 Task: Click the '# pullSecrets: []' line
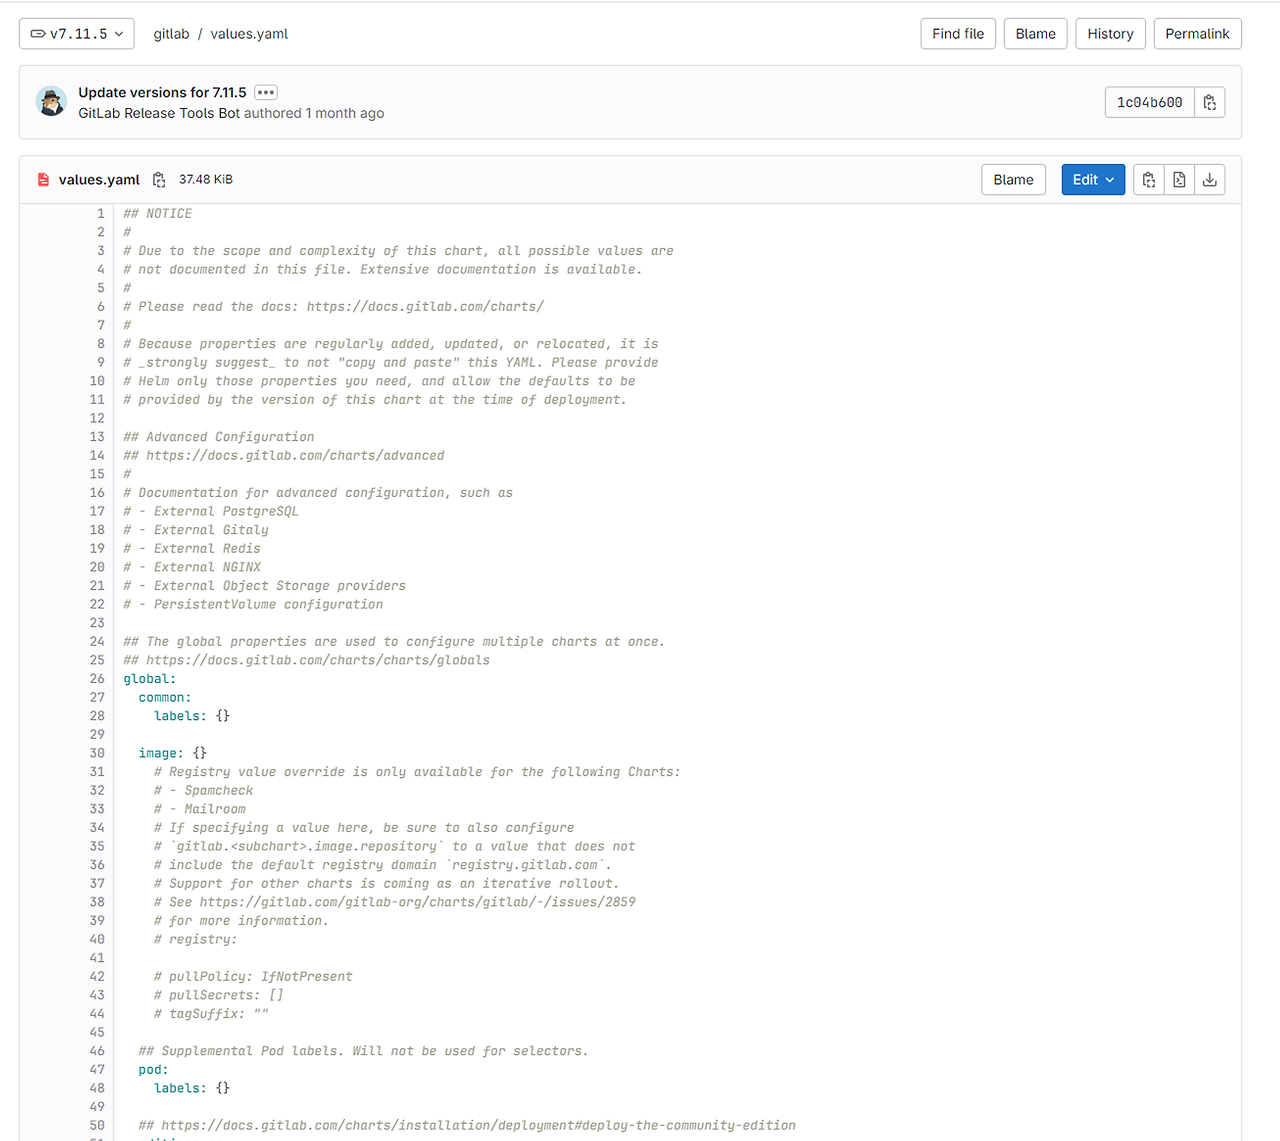click(219, 995)
